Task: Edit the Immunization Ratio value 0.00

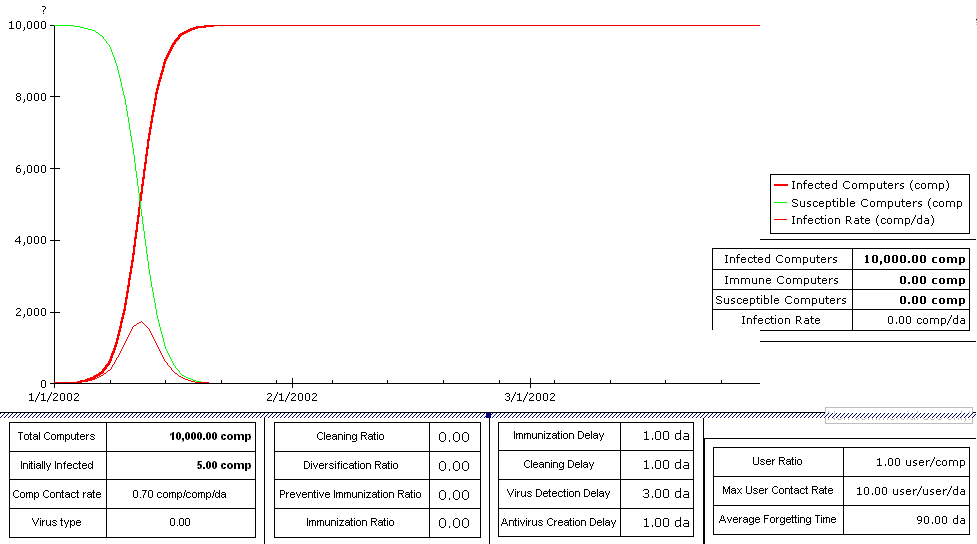Action: coord(454,523)
